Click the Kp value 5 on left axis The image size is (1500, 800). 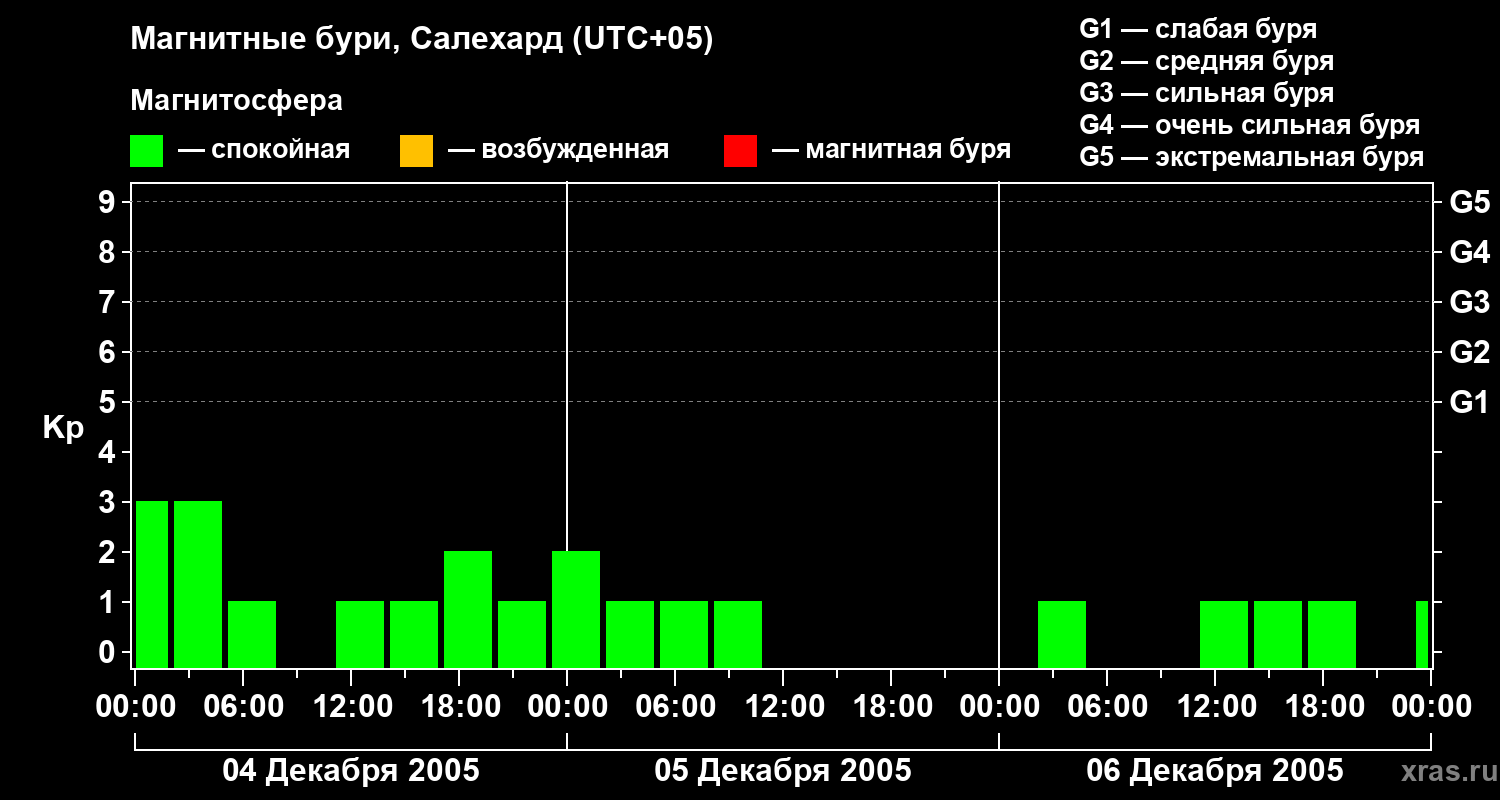tap(108, 402)
